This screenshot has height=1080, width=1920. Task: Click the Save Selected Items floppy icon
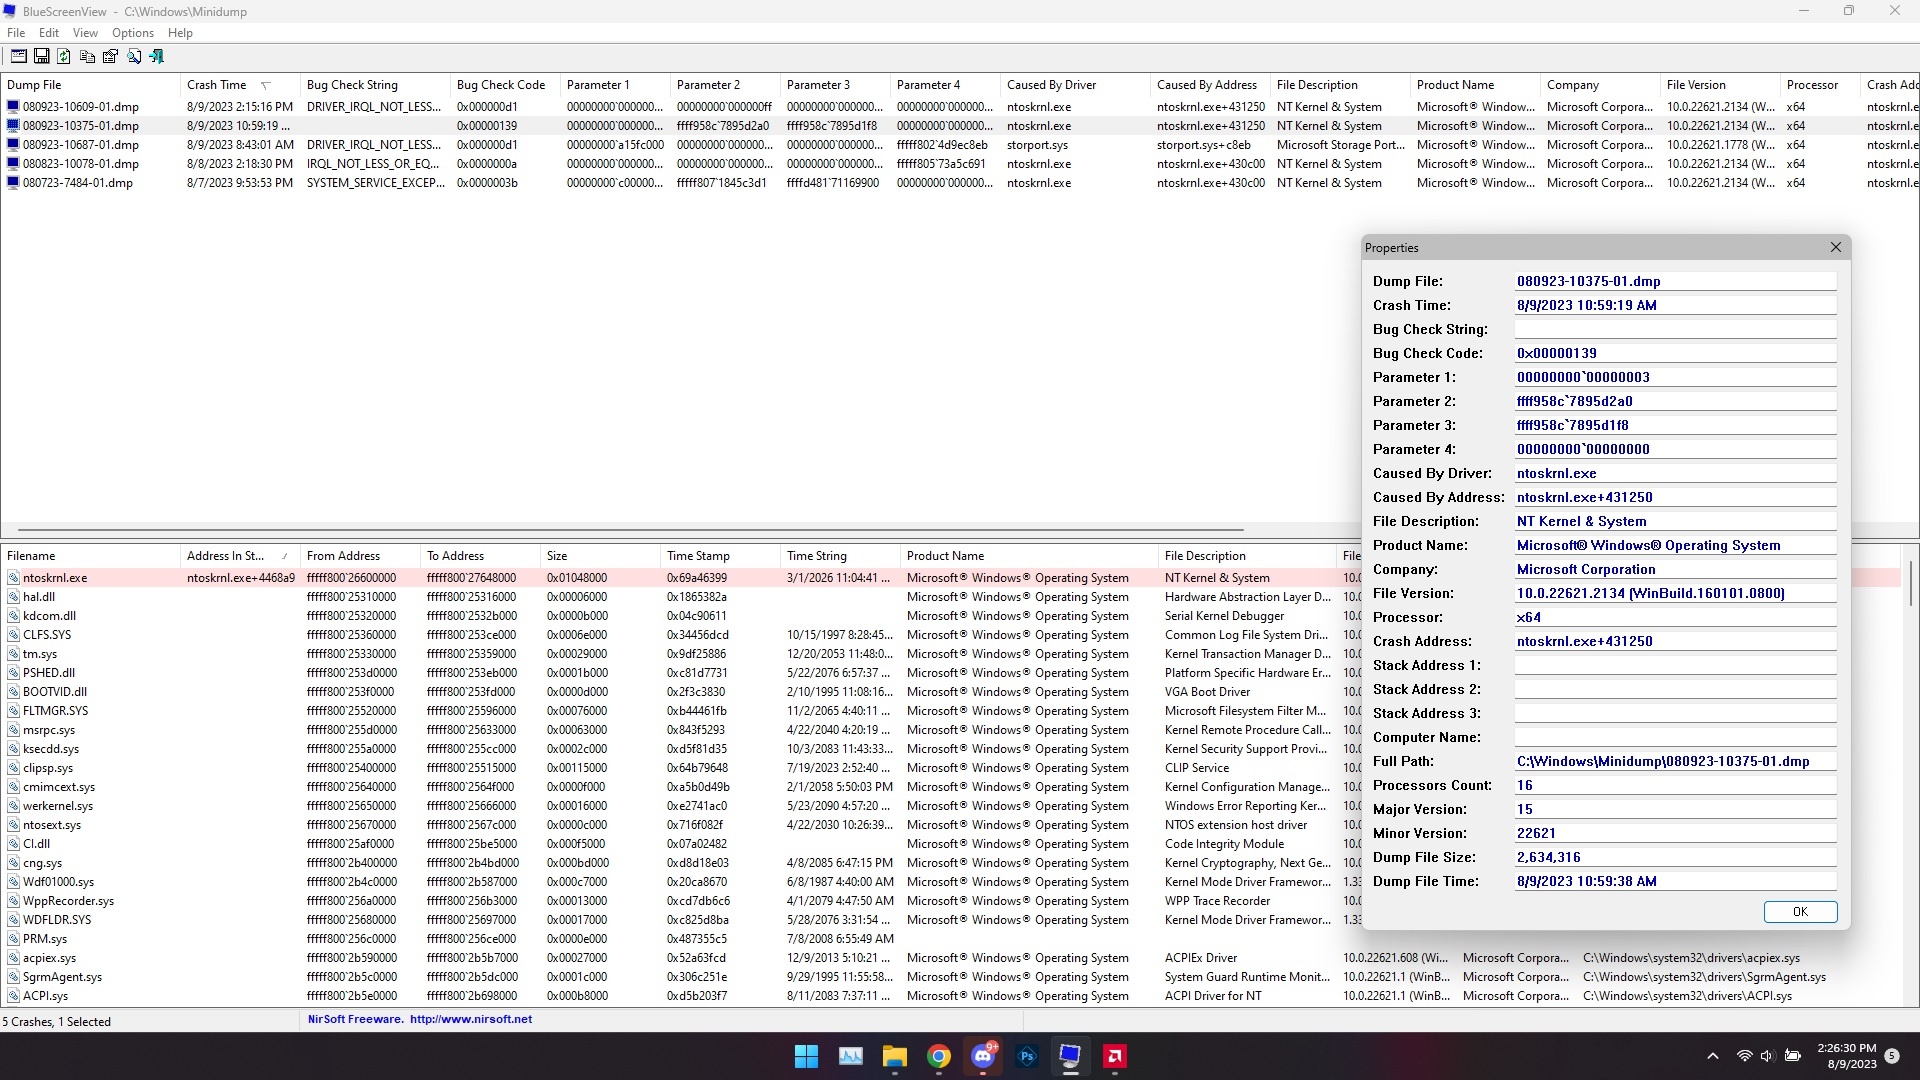[x=42, y=57]
